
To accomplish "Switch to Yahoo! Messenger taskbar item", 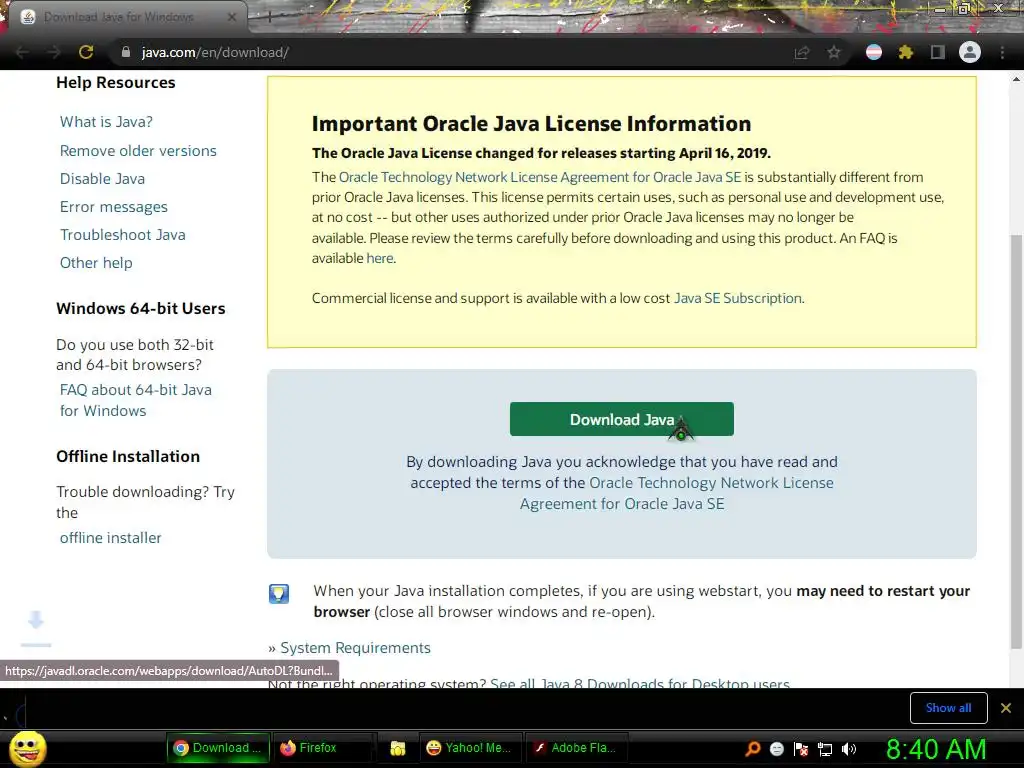I will coord(469,748).
